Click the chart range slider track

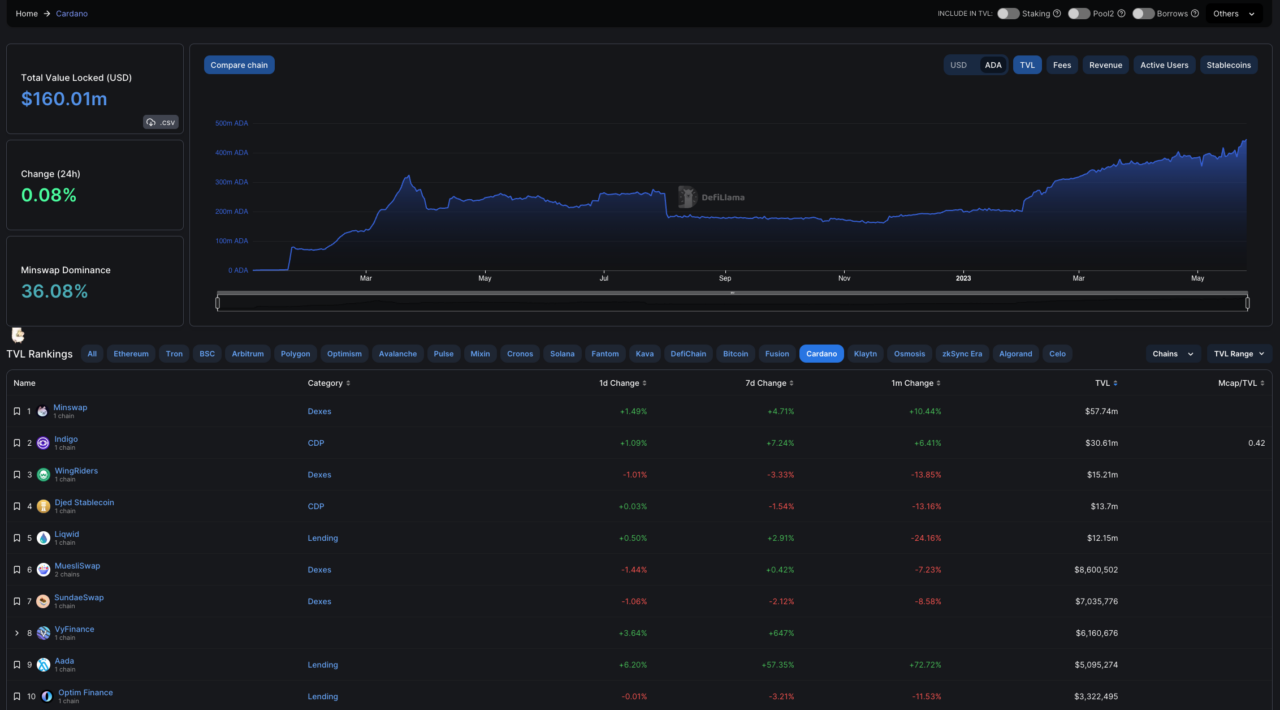pos(732,302)
